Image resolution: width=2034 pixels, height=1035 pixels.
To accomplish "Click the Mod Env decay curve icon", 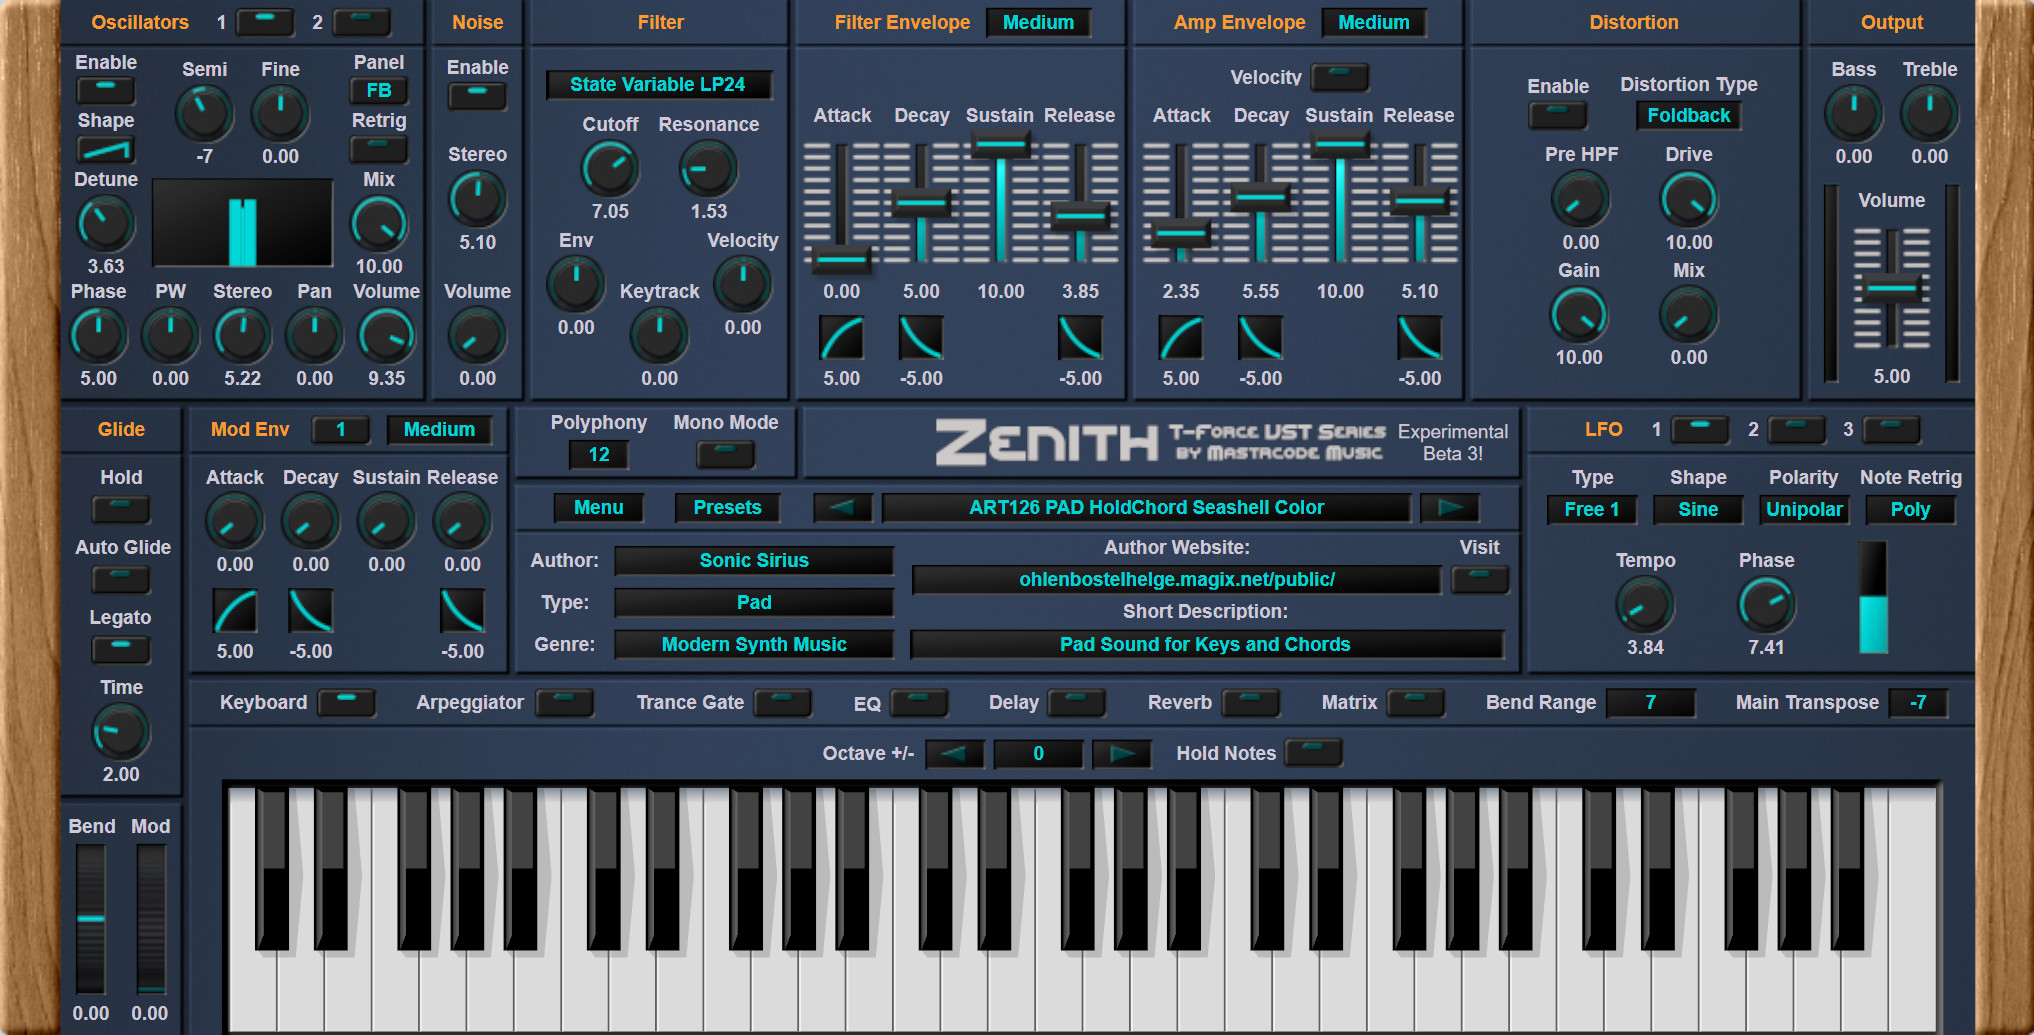I will point(311,611).
